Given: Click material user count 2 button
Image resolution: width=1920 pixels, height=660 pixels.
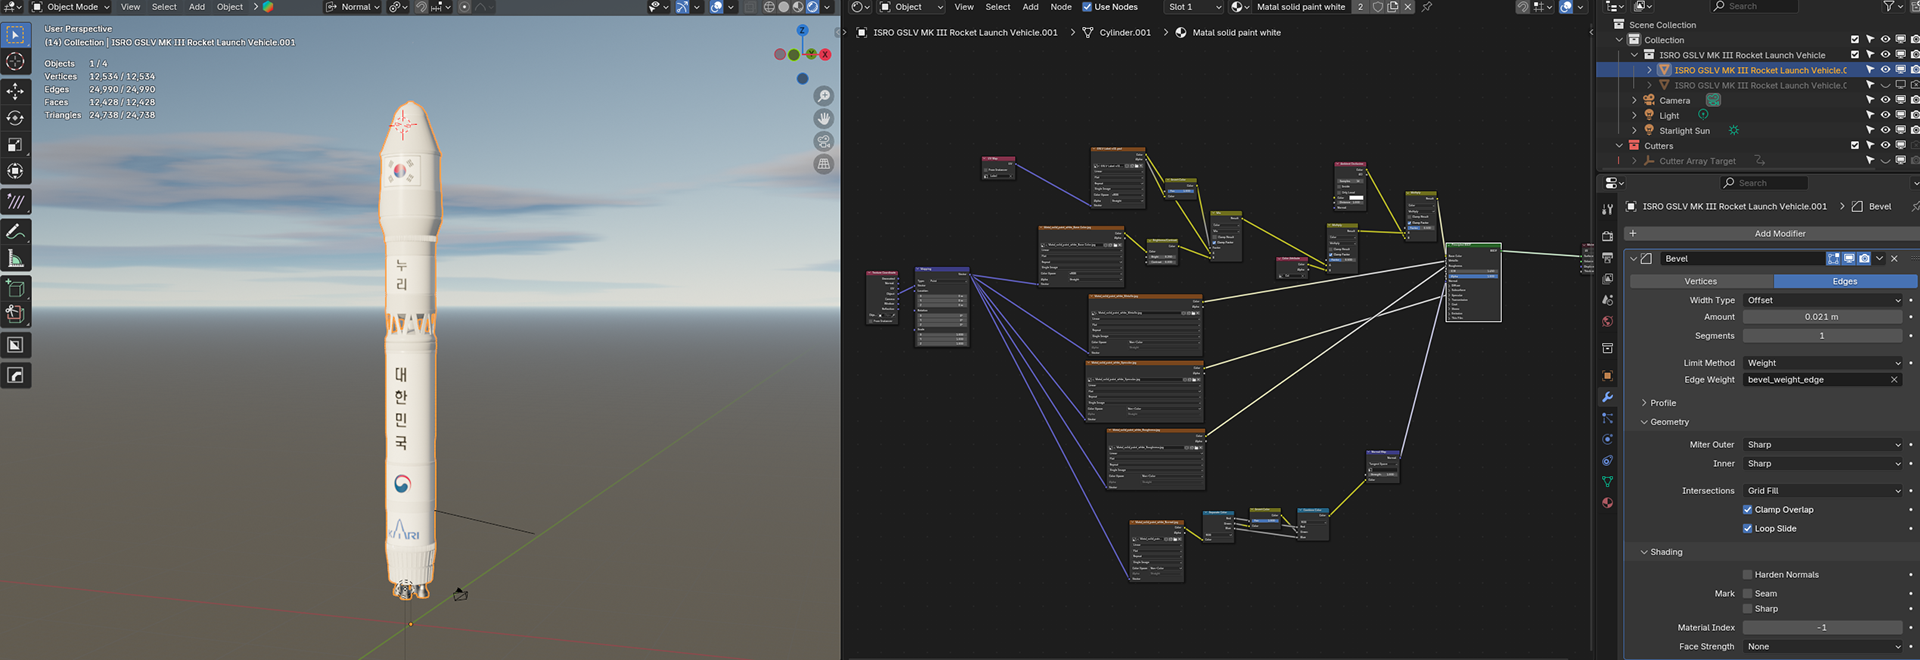Looking at the screenshot, I should [1360, 7].
